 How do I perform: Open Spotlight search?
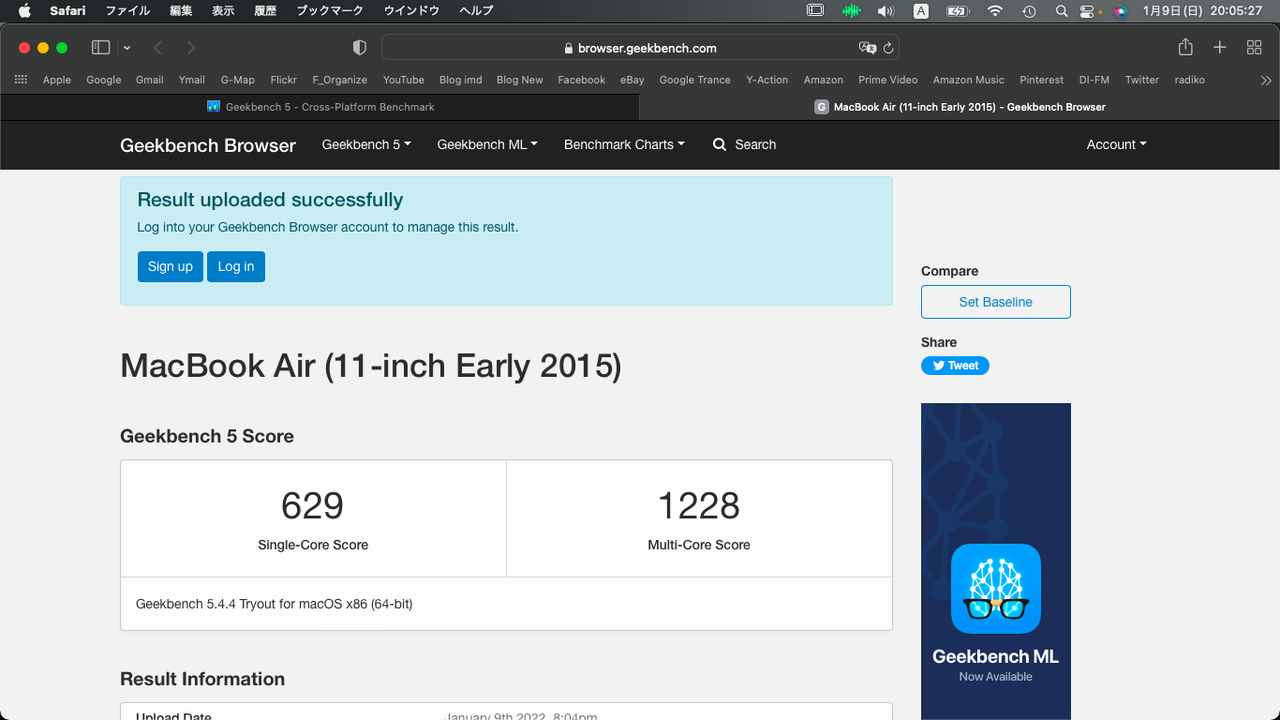pyautogui.click(x=1061, y=11)
